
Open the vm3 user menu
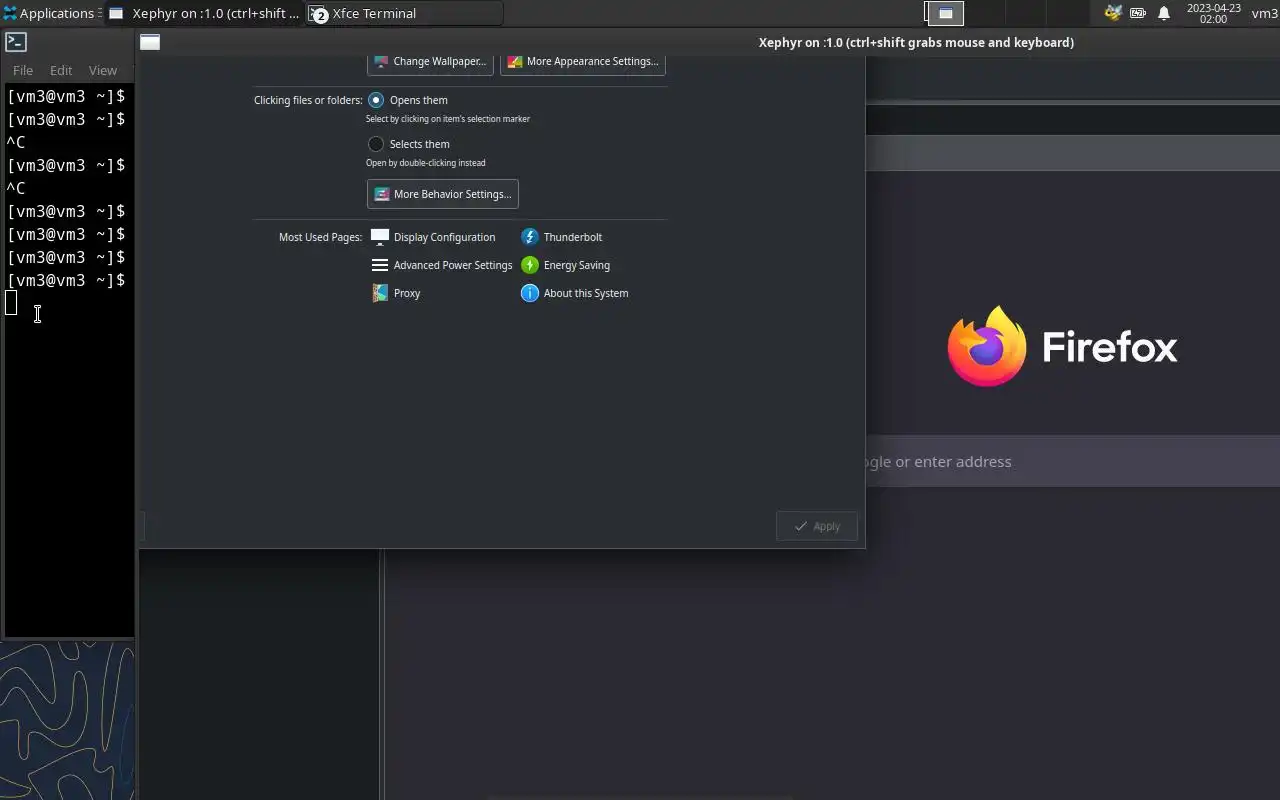(x=1265, y=13)
